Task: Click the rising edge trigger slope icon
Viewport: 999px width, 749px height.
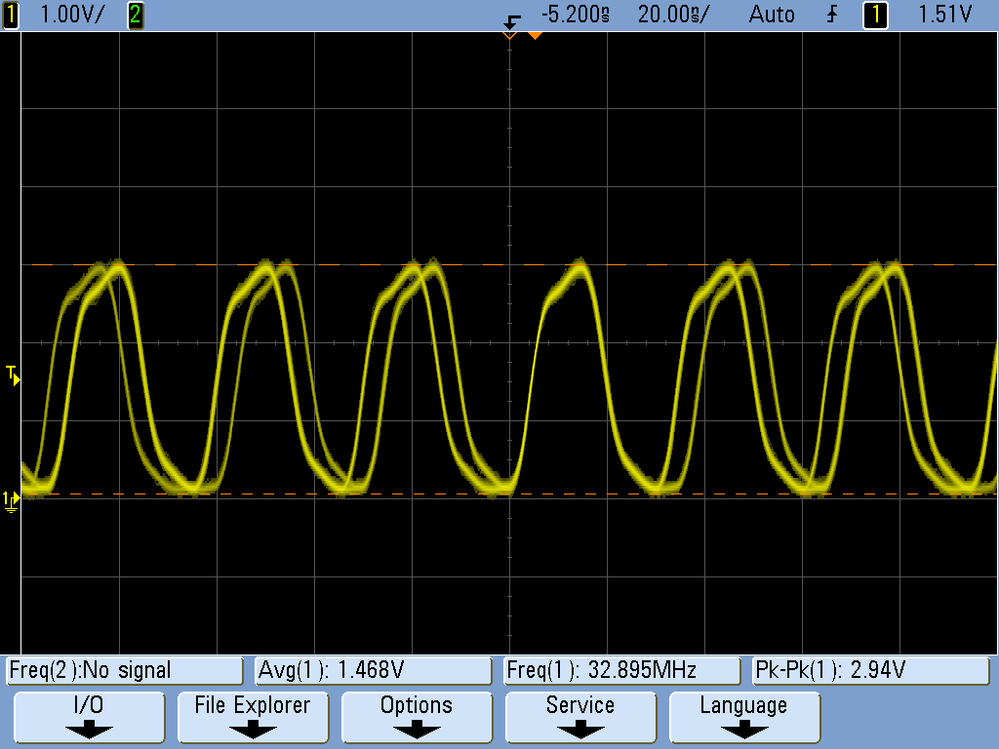Action: tap(831, 15)
